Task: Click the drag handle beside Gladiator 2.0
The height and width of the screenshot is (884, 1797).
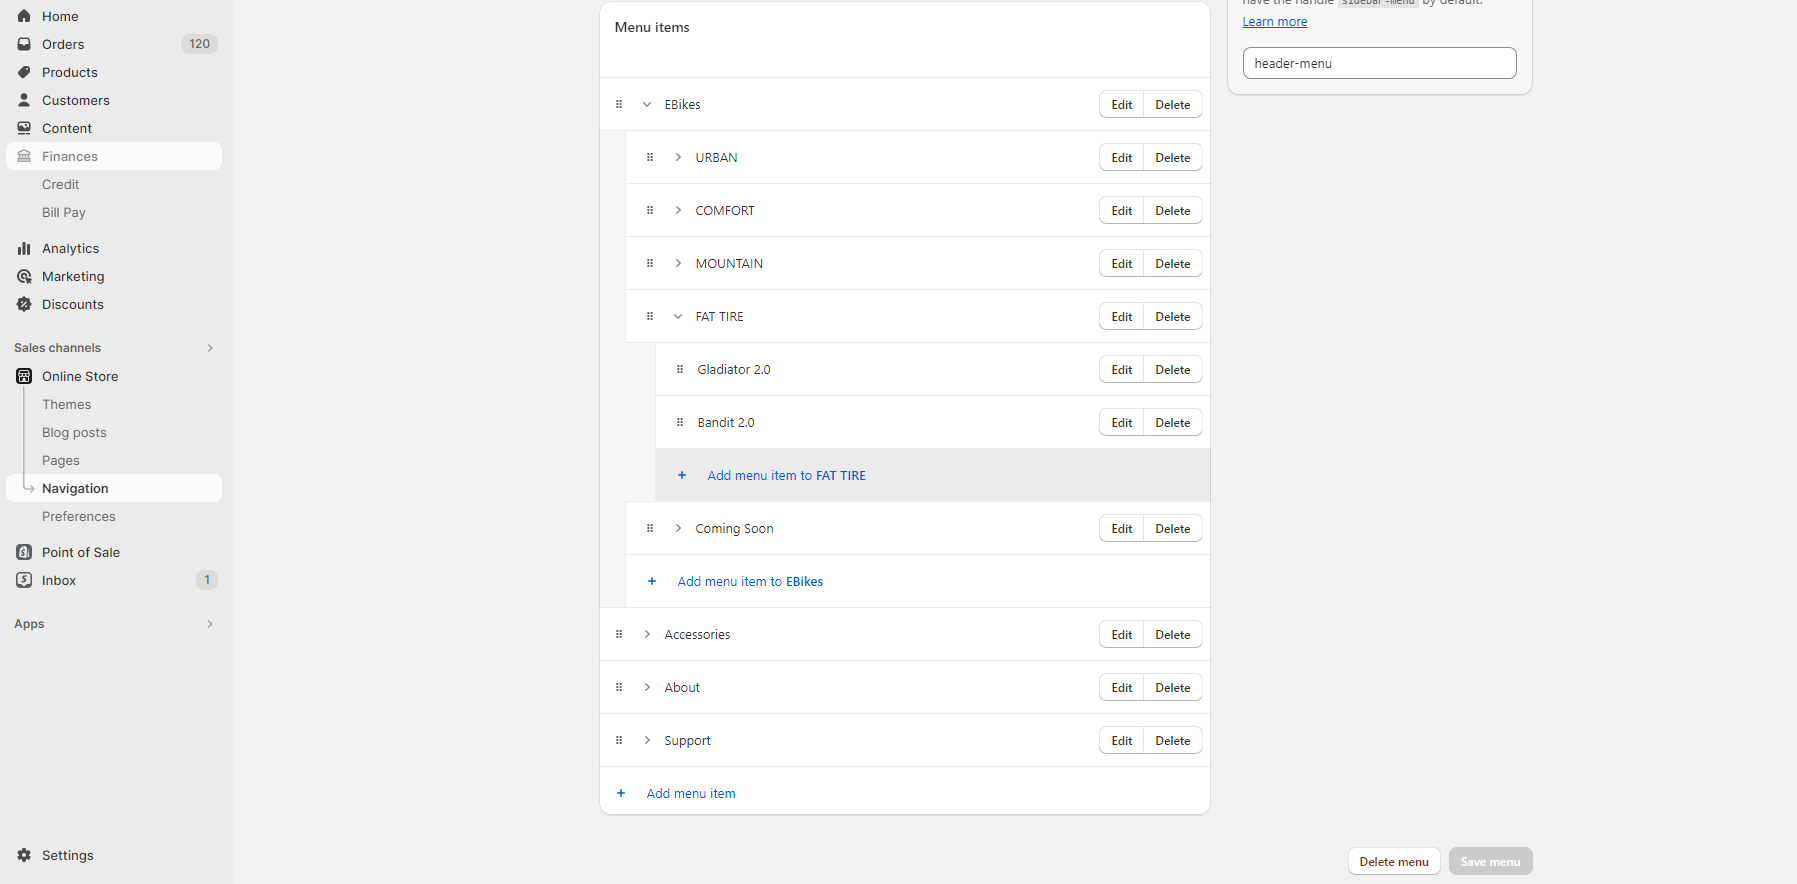Action: [x=680, y=369]
